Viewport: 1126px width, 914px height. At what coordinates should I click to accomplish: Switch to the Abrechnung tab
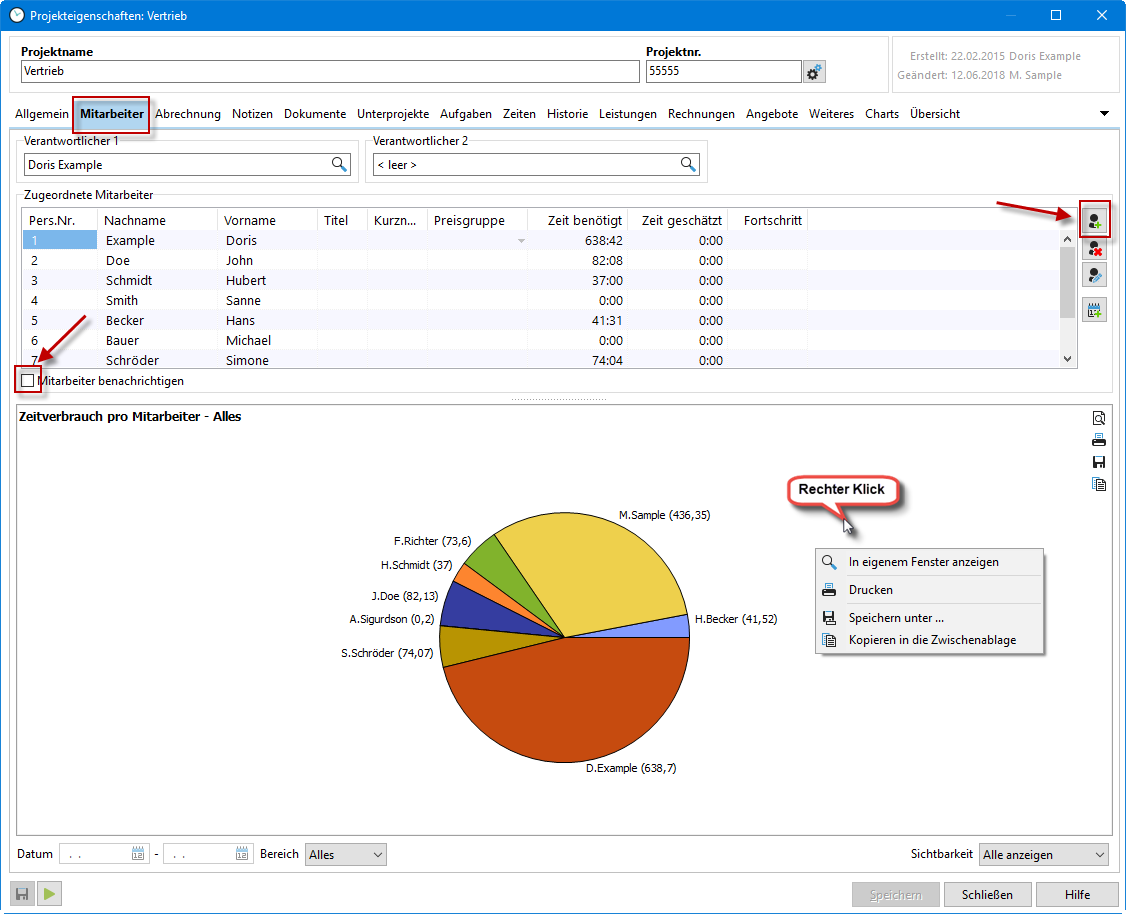[x=188, y=114]
